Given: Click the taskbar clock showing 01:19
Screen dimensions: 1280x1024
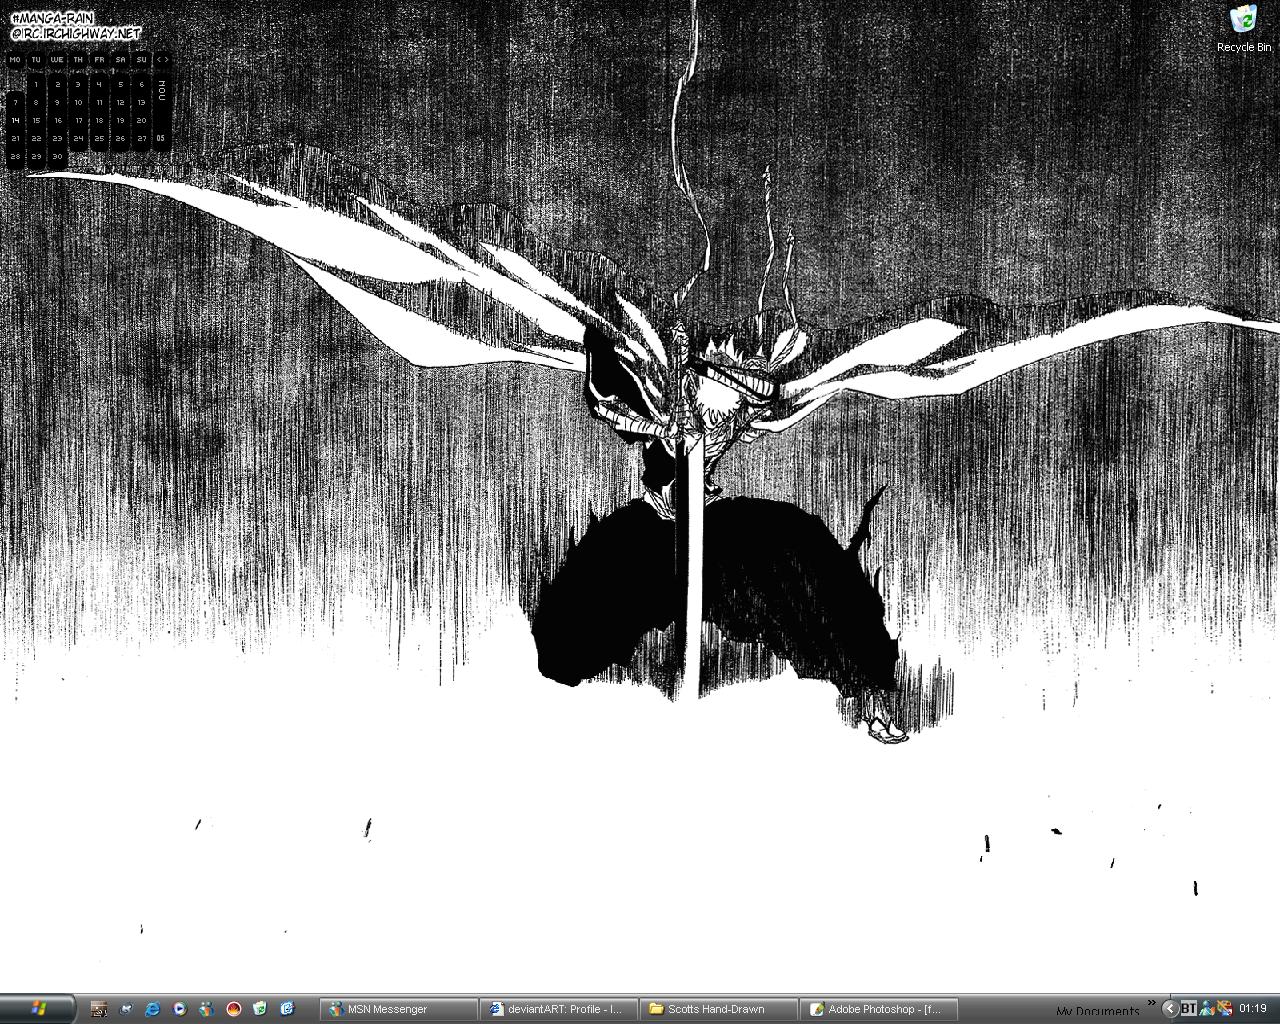Looking at the screenshot, I should (x=1253, y=1008).
